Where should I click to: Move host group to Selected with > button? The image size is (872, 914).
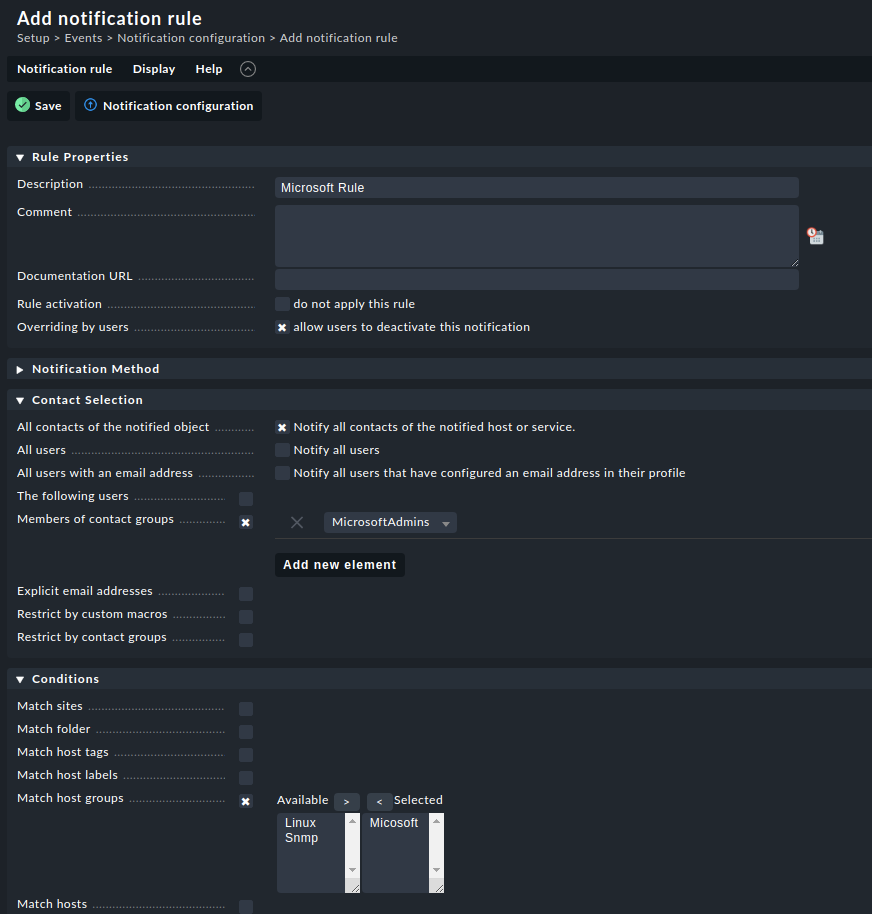coord(346,802)
